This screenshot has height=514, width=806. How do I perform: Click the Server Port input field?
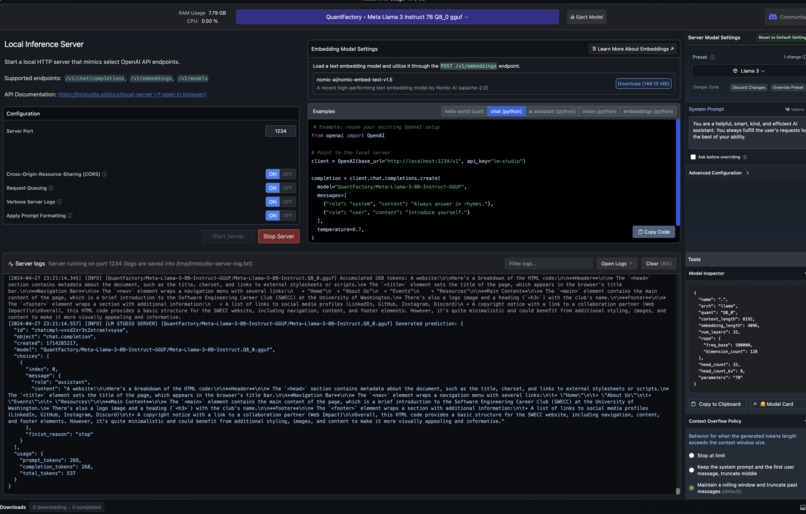(x=280, y=131)
